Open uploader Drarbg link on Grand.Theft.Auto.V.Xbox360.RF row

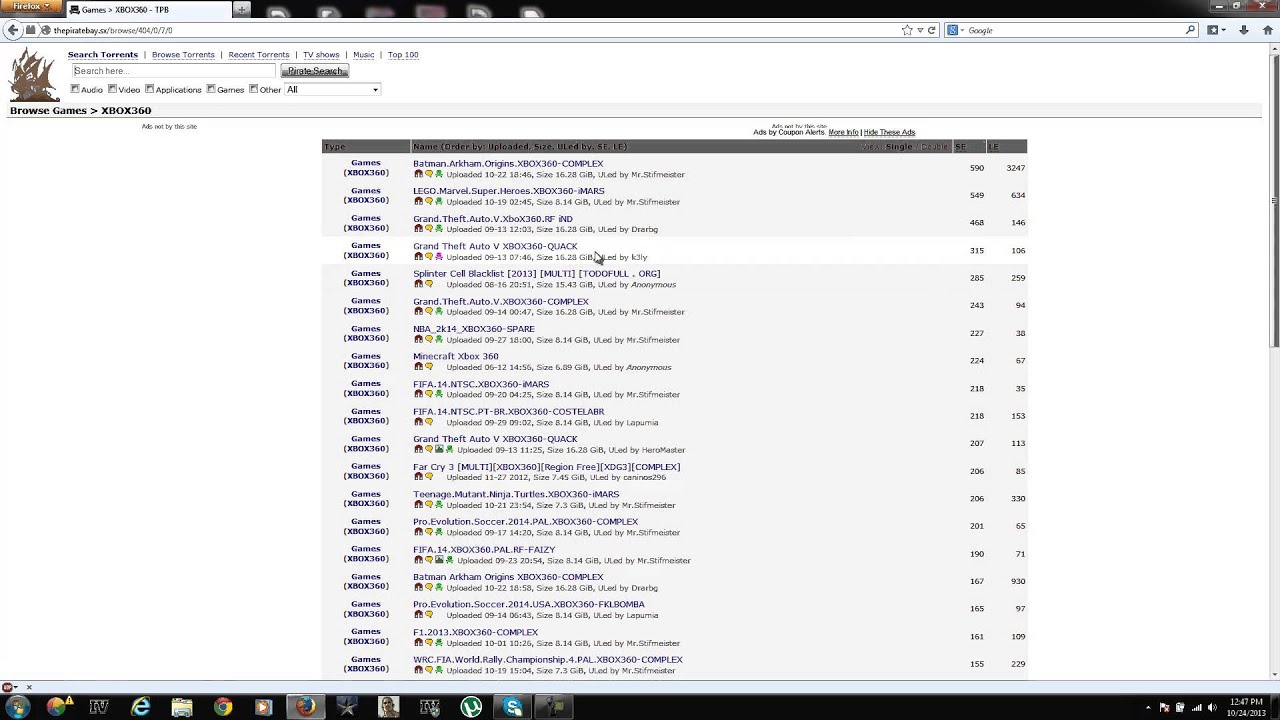[644, 229]
